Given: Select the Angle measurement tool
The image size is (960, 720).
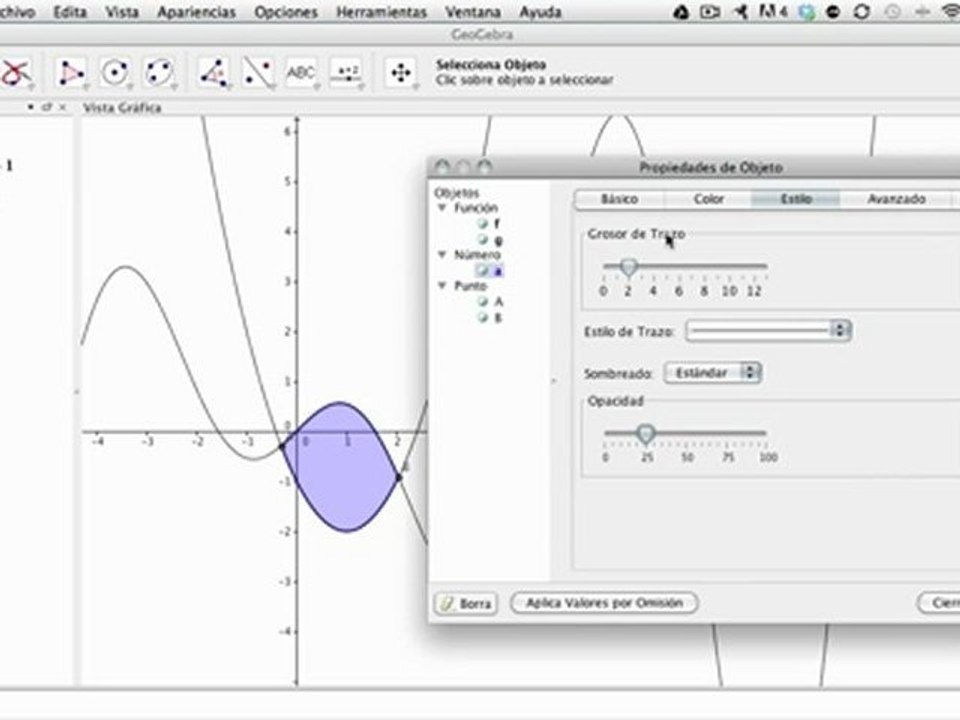Looking at the screenshot, I should tap(214, 73).
